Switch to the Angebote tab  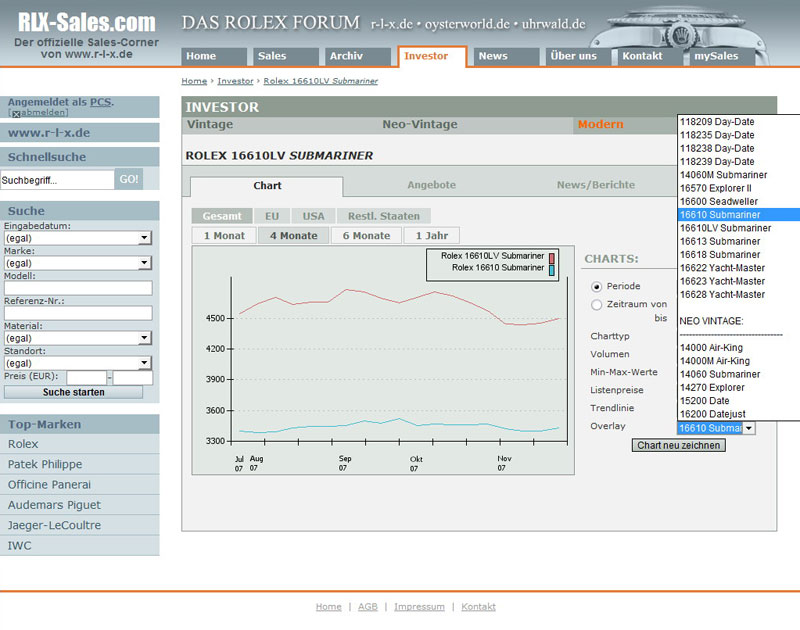432,185
